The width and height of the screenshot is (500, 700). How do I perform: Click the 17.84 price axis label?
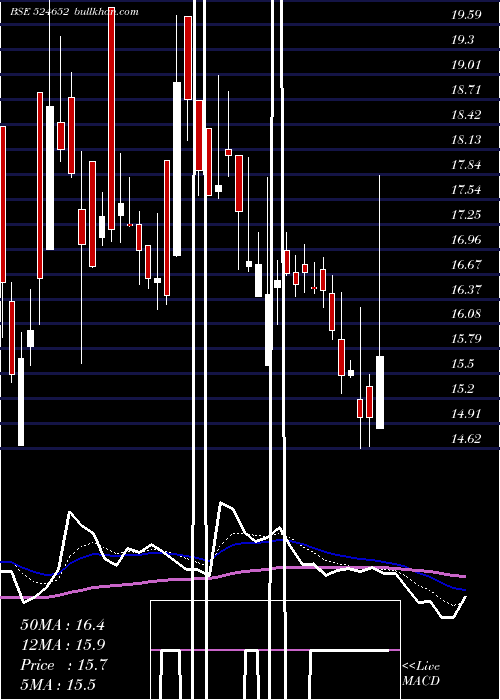(x=466, y=165)
